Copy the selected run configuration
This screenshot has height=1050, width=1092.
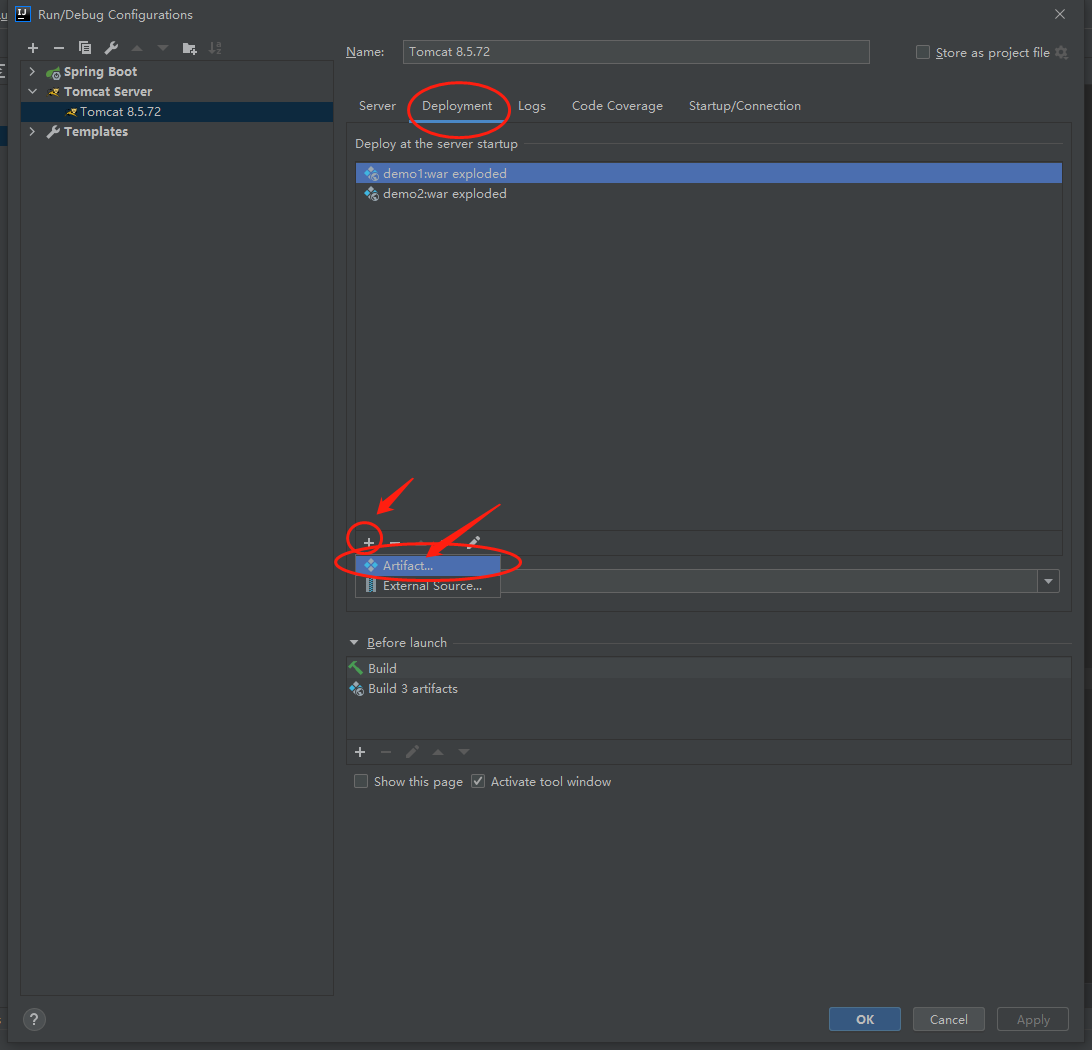click(x=85, y=48)
